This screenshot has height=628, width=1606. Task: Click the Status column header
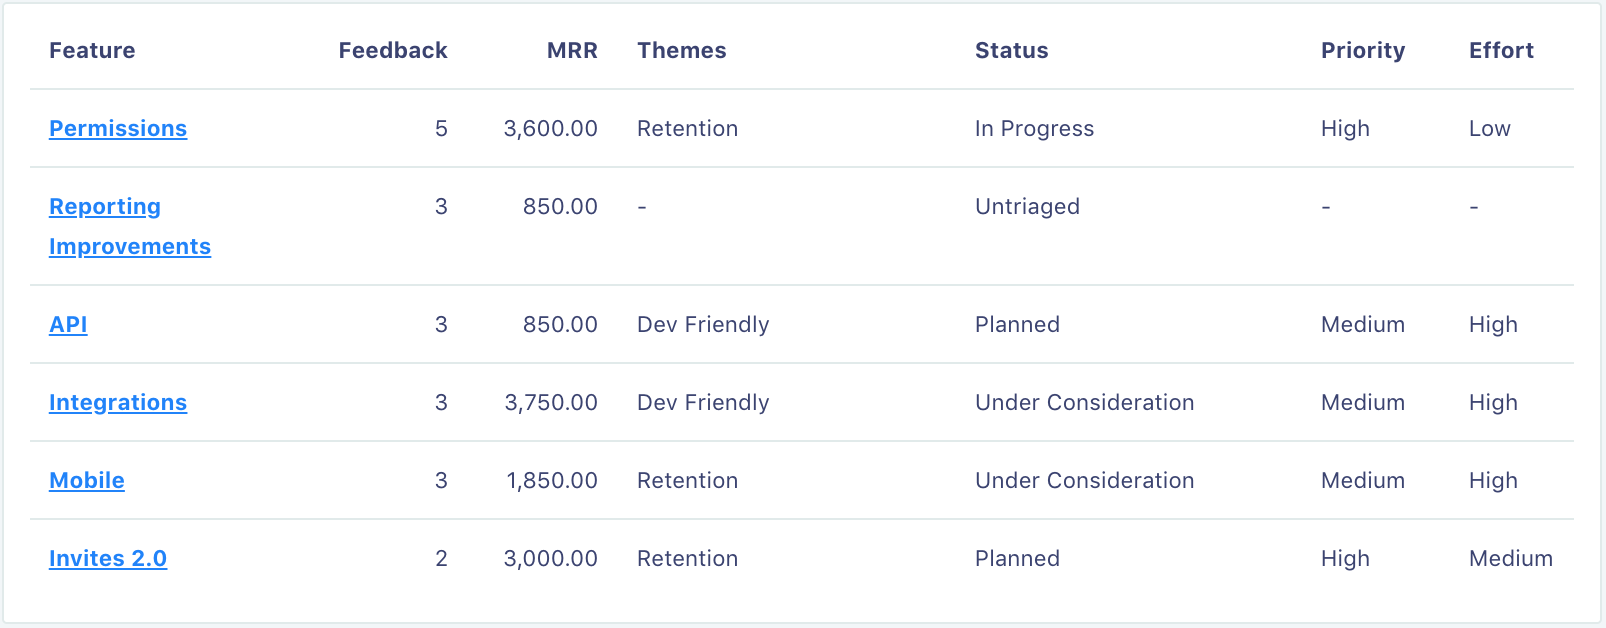click(1012, 50)
